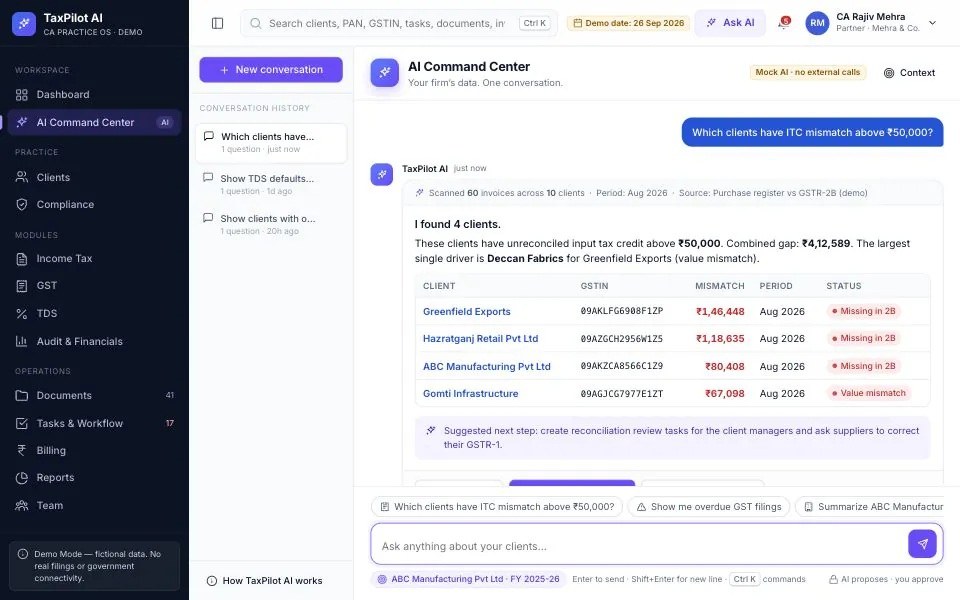The height and width of the screenshot is (600, 960).
Task: Click the Demo Mode info notice
Action: (x=94, y=566)
